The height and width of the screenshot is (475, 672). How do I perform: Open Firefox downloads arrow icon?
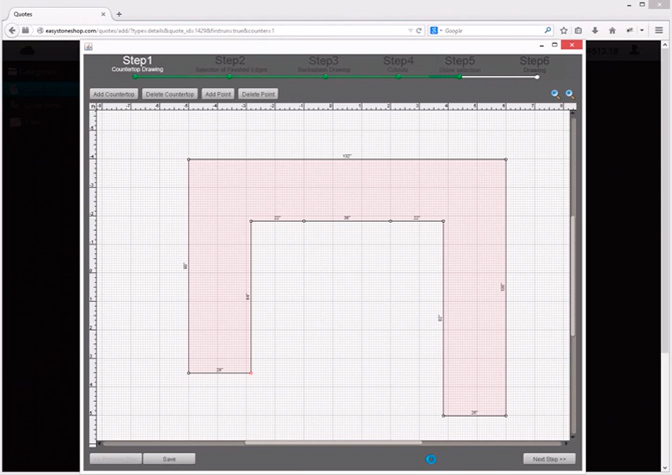click(596, 30)
